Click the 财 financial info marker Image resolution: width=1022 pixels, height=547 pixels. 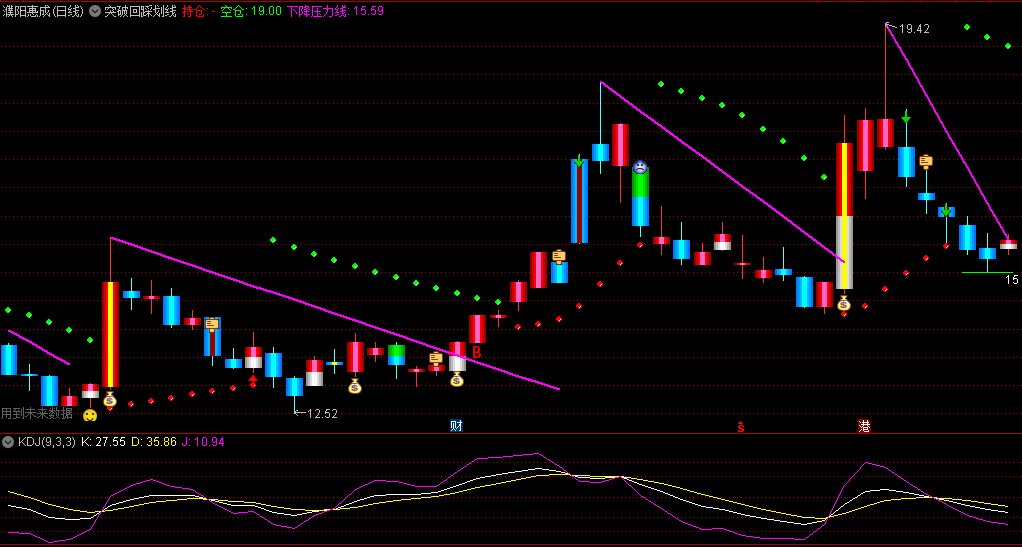coord(456,426)
